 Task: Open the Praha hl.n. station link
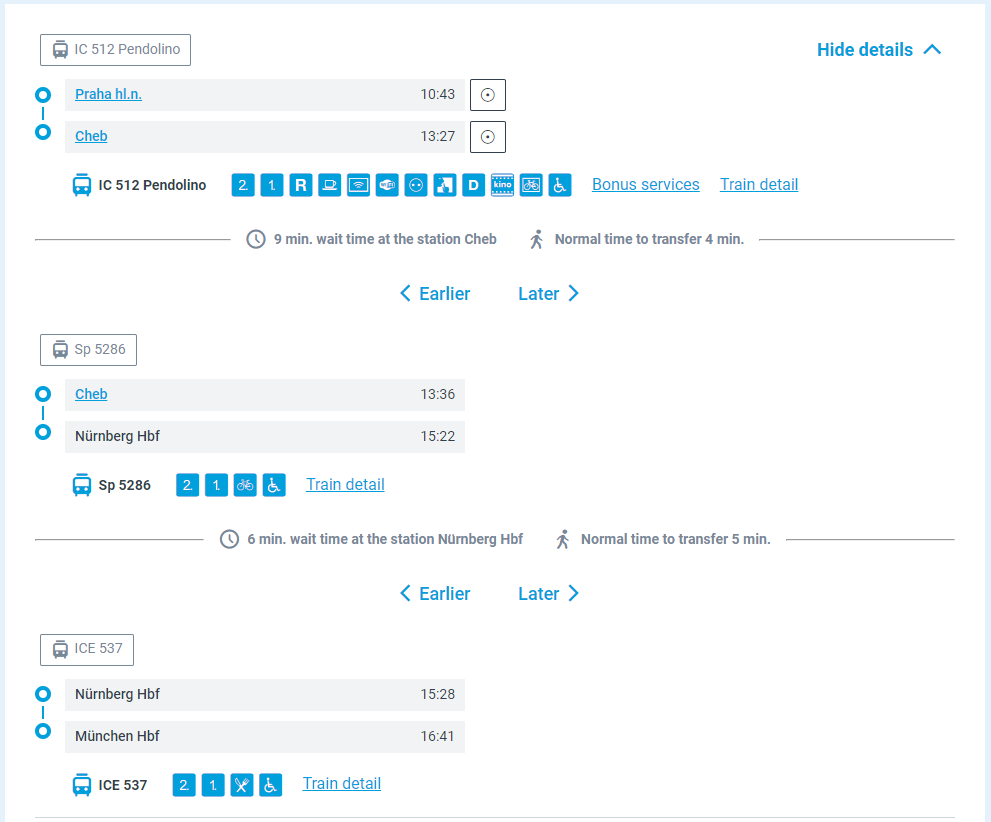[x=108, y=94]
